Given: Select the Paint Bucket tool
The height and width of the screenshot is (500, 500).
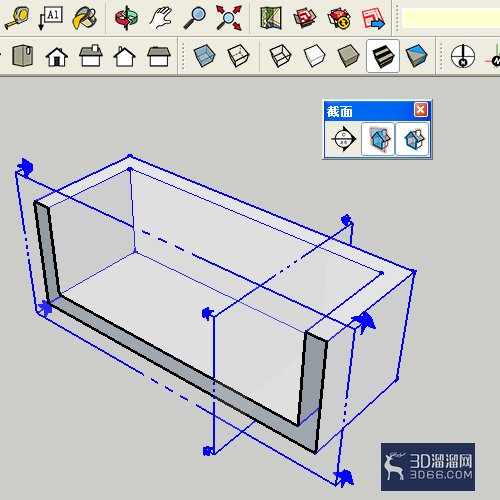Looking at the screenshot, I should [84, 18].
